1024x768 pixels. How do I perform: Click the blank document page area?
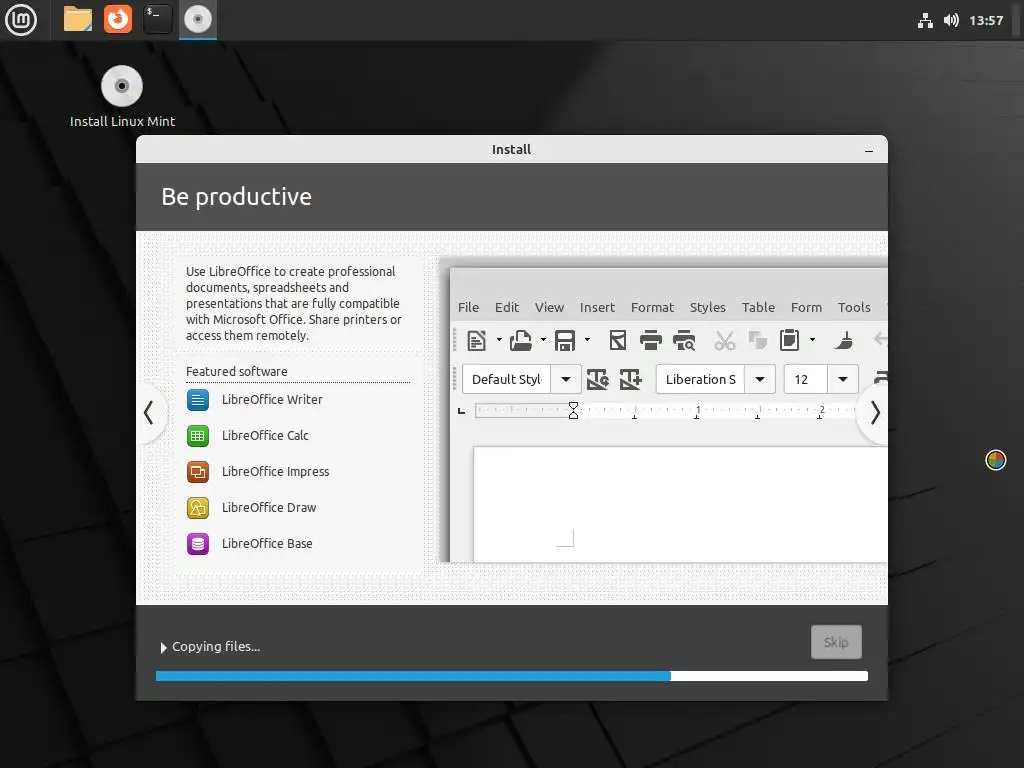coord(680,504)
